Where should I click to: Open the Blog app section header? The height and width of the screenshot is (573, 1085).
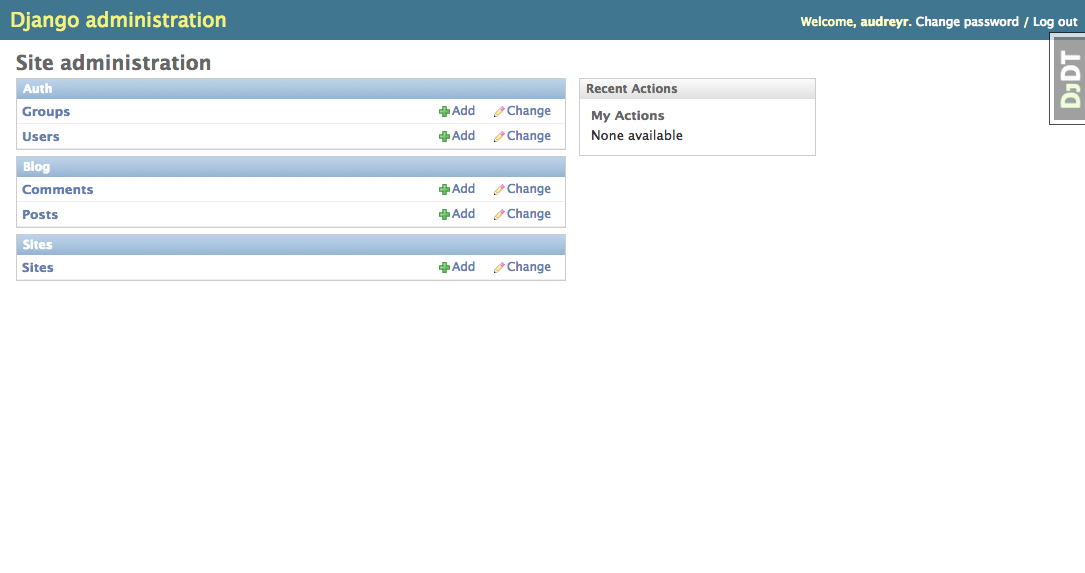[36, 167]
